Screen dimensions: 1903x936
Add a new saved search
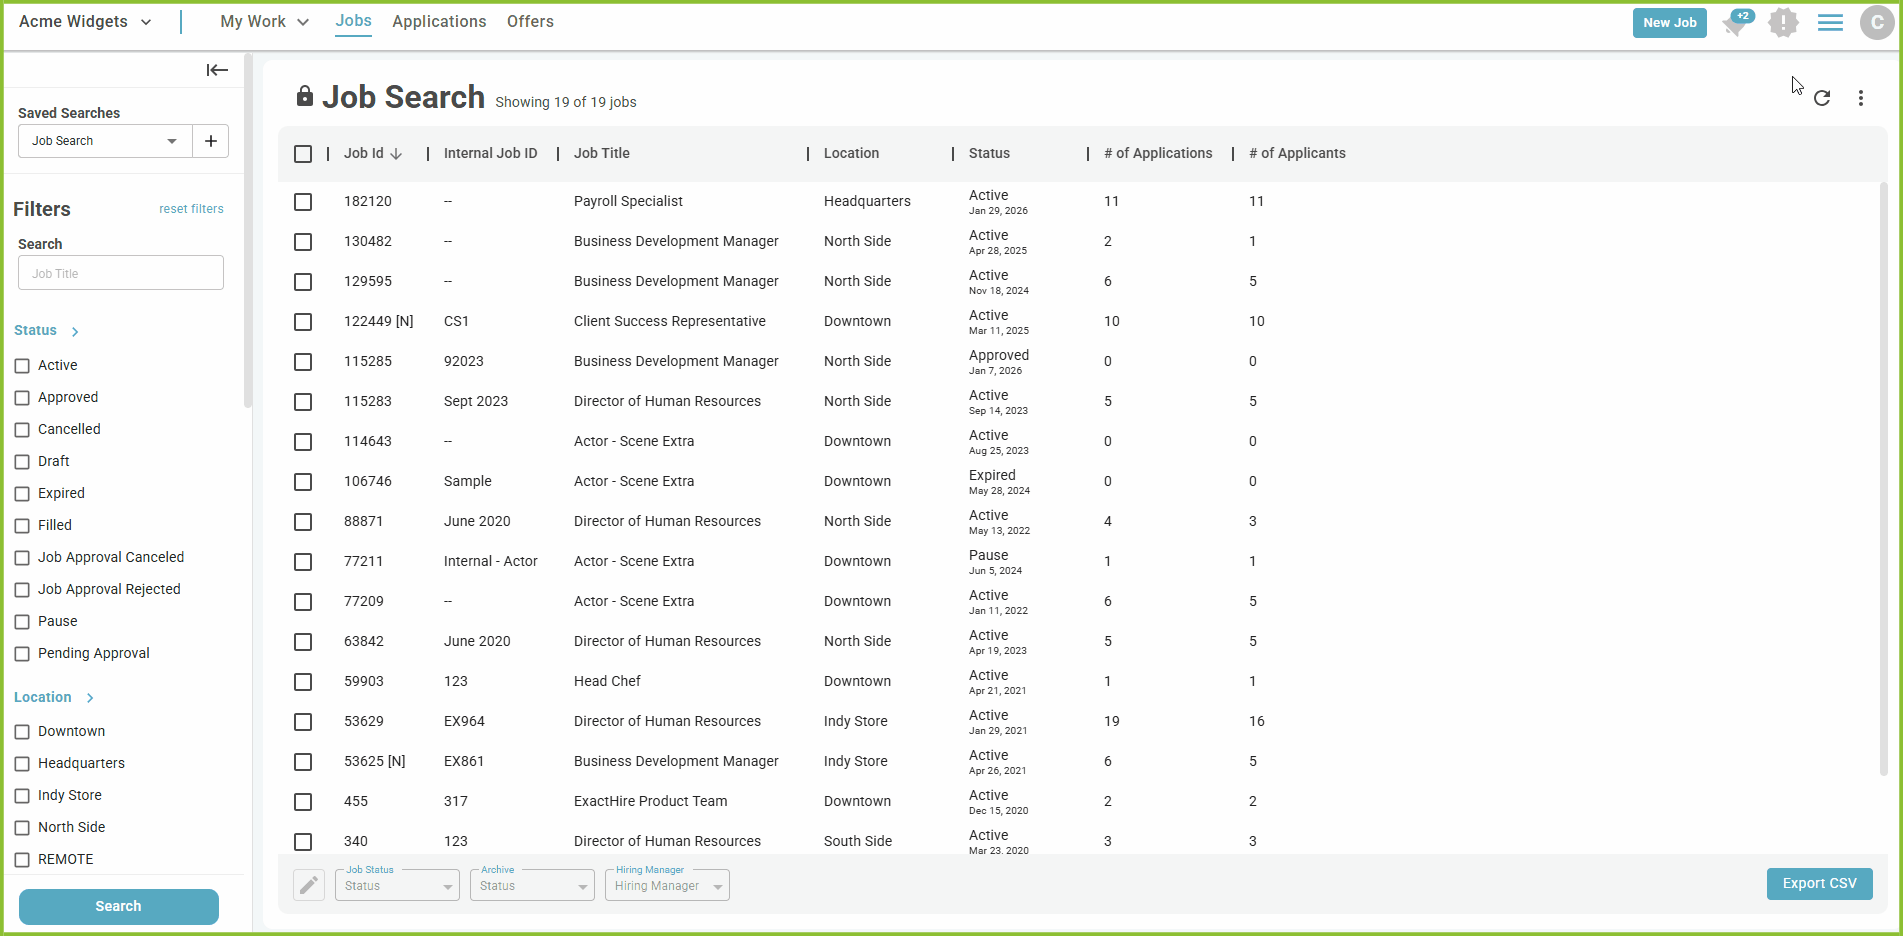pyautogui.click(x=210, y=141)
